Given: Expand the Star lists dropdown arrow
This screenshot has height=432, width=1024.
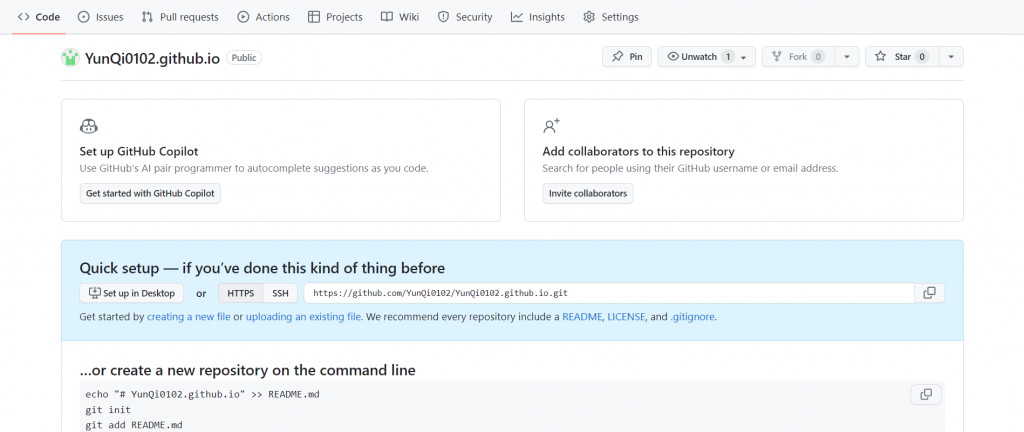Looking at the screenshot, I should click(951, 57).
